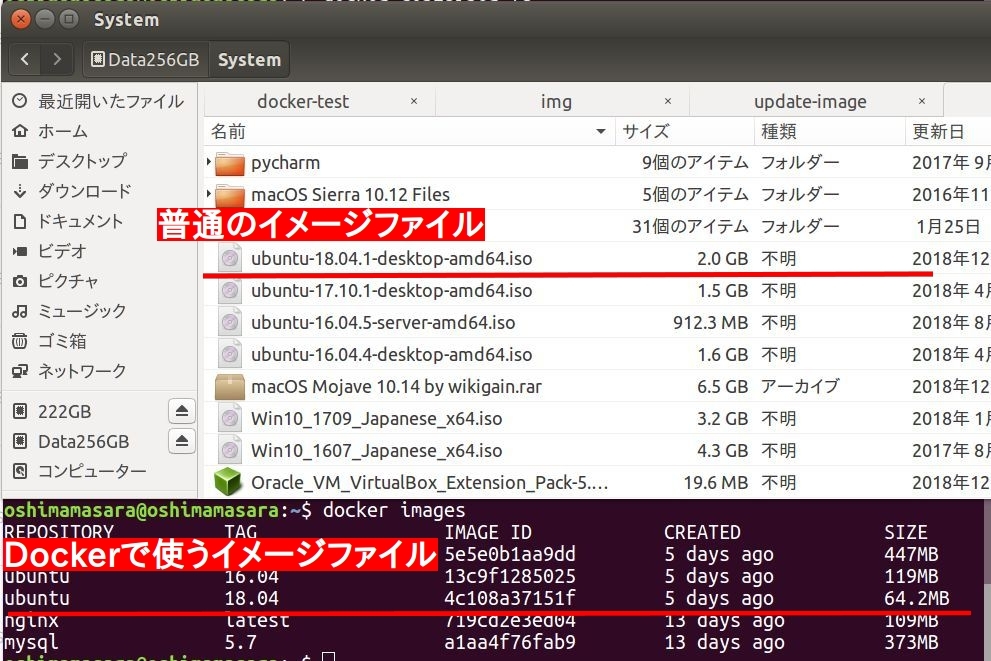Screen dimensions: 991x661
Task: Click the 447MB size value in terminal
Action: pos(911,554)
